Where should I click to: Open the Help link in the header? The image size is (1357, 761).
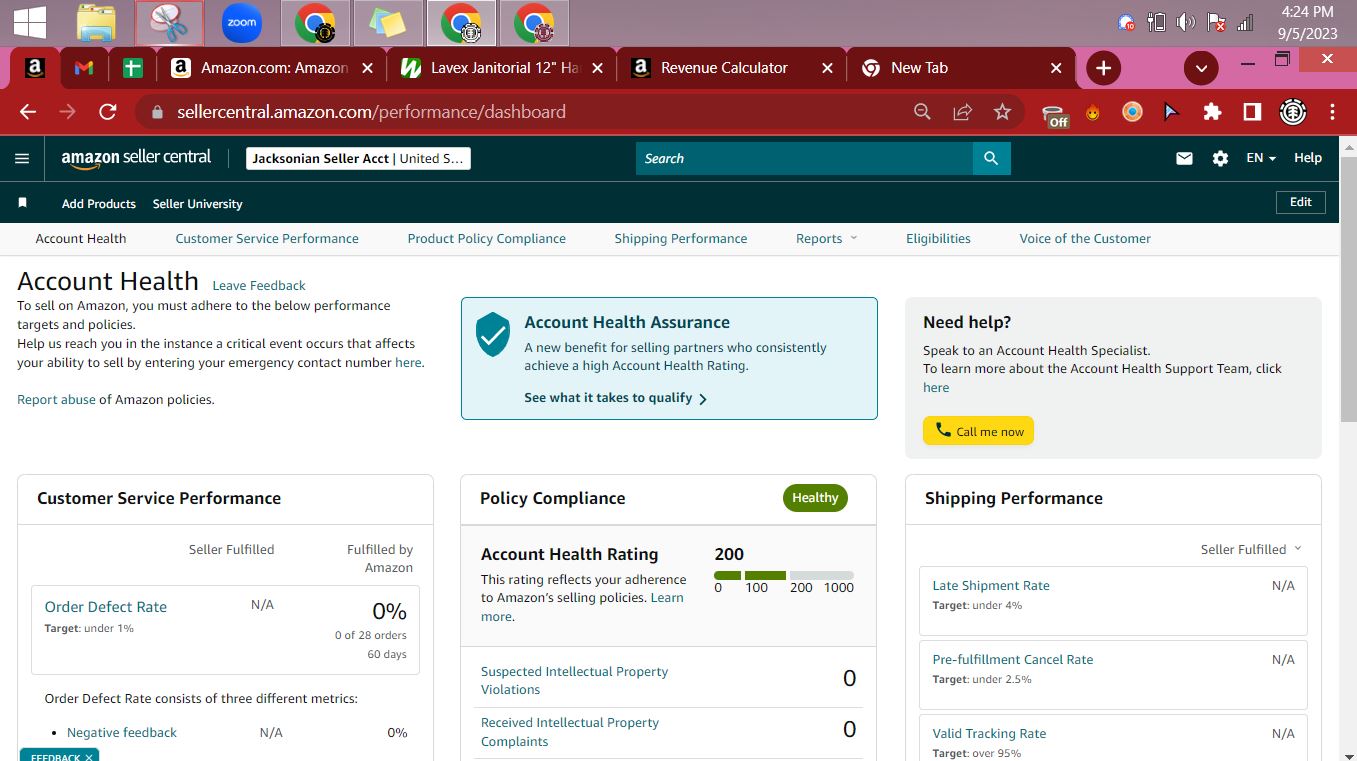[1308, 158]
